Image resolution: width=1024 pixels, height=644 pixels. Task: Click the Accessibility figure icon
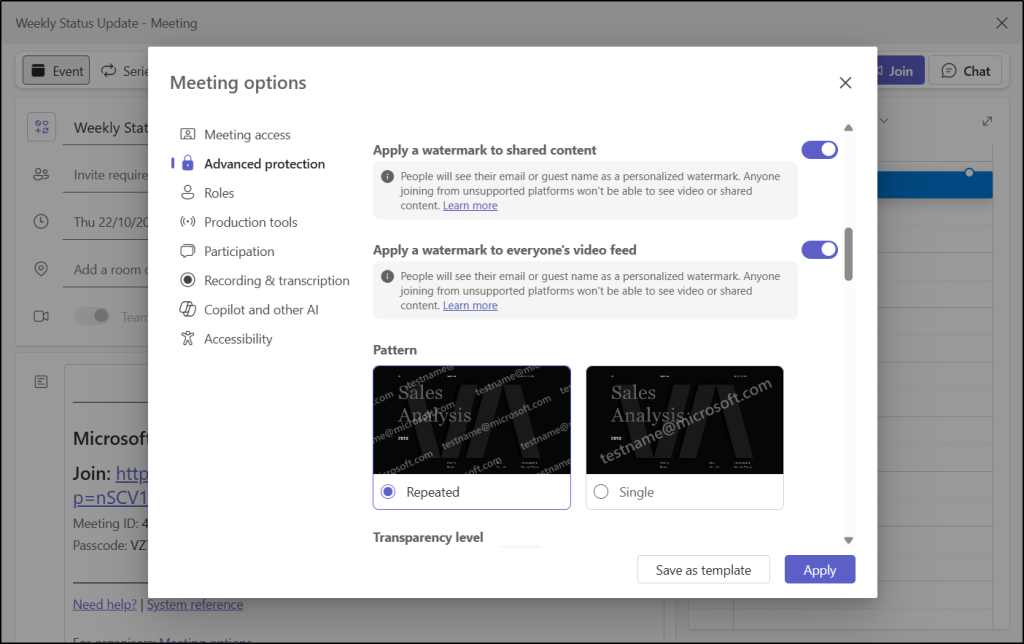187,338
